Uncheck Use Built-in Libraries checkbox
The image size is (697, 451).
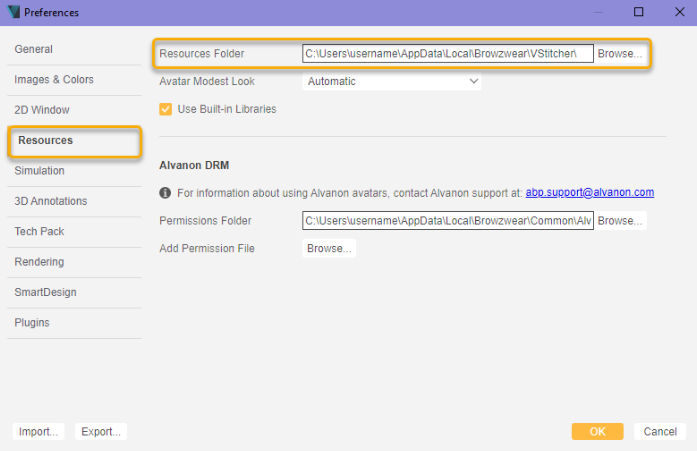click(x=166, y=109)
